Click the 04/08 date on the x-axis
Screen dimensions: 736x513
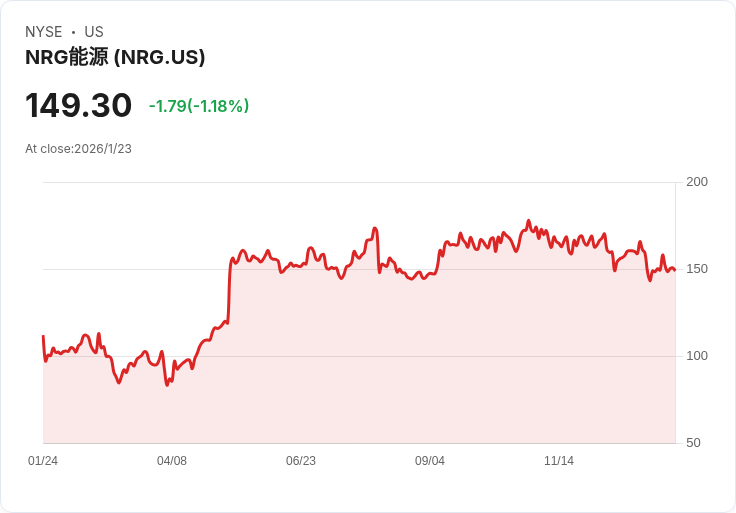pos(172,461)
